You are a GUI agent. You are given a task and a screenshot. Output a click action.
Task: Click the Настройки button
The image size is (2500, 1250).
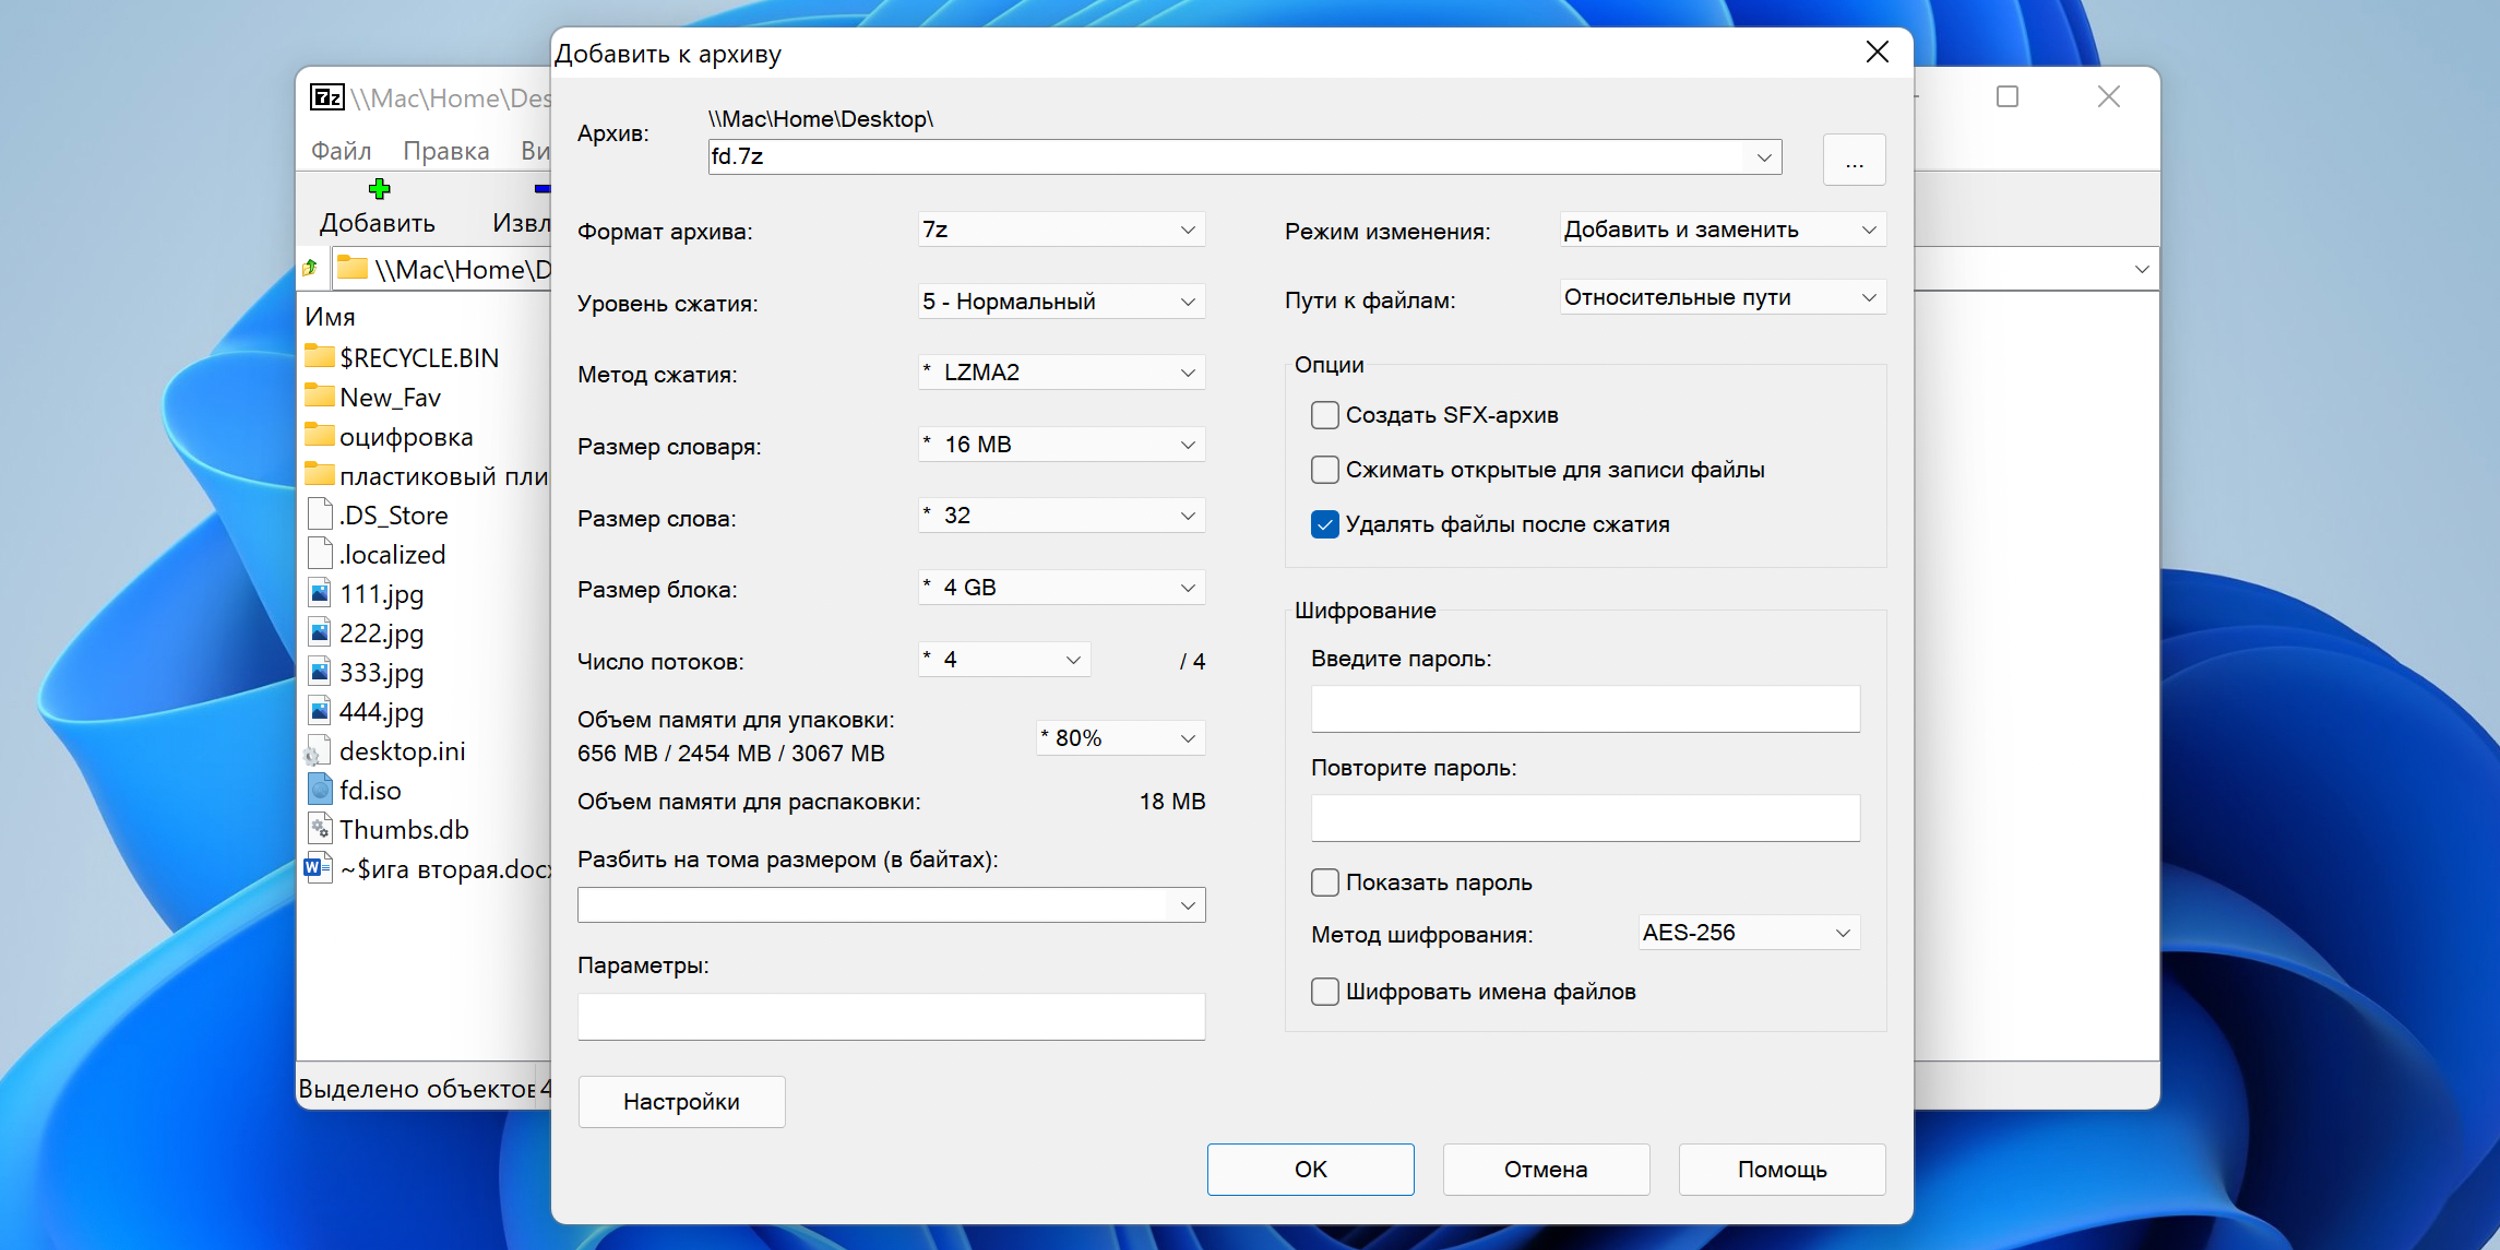(681, 1101)
